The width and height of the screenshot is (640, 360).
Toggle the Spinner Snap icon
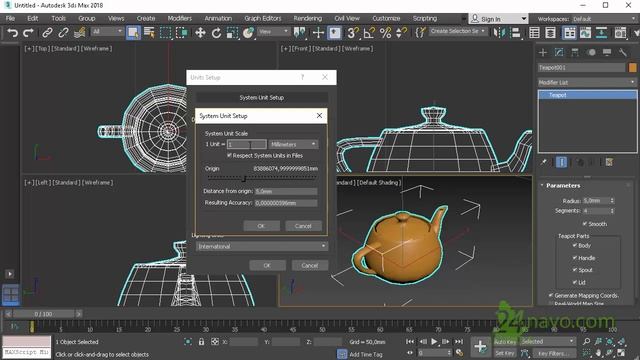click(402, 33)
